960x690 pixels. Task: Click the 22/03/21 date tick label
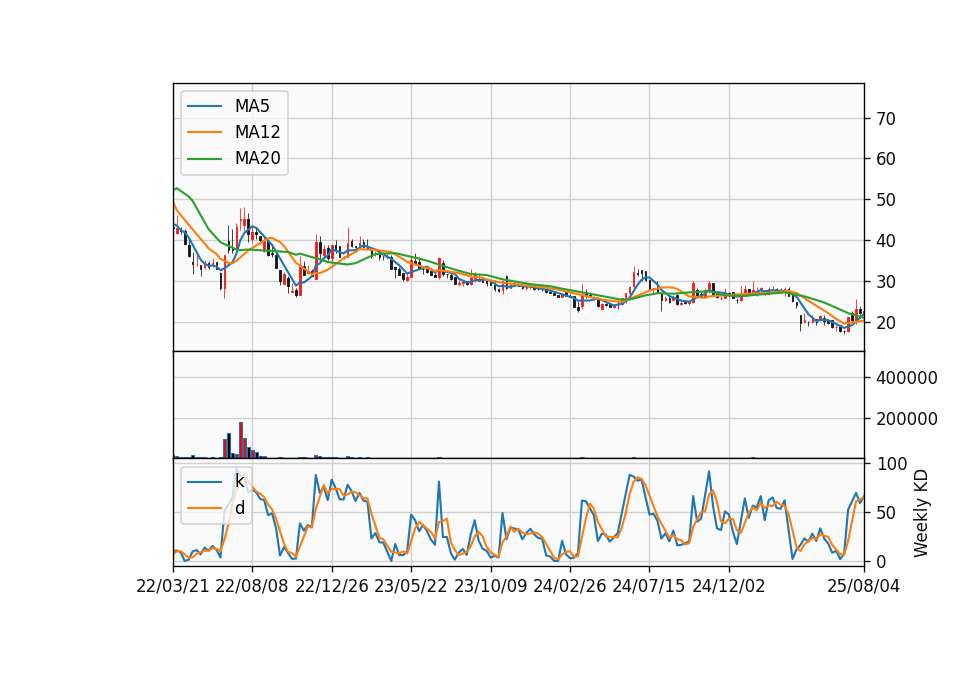coord(173,587)
